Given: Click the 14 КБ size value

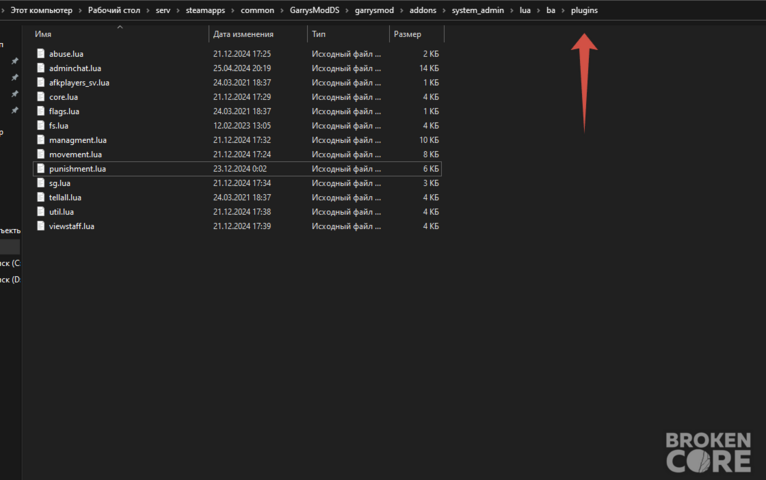Looking at the screenshot, I should coord(429,68).
